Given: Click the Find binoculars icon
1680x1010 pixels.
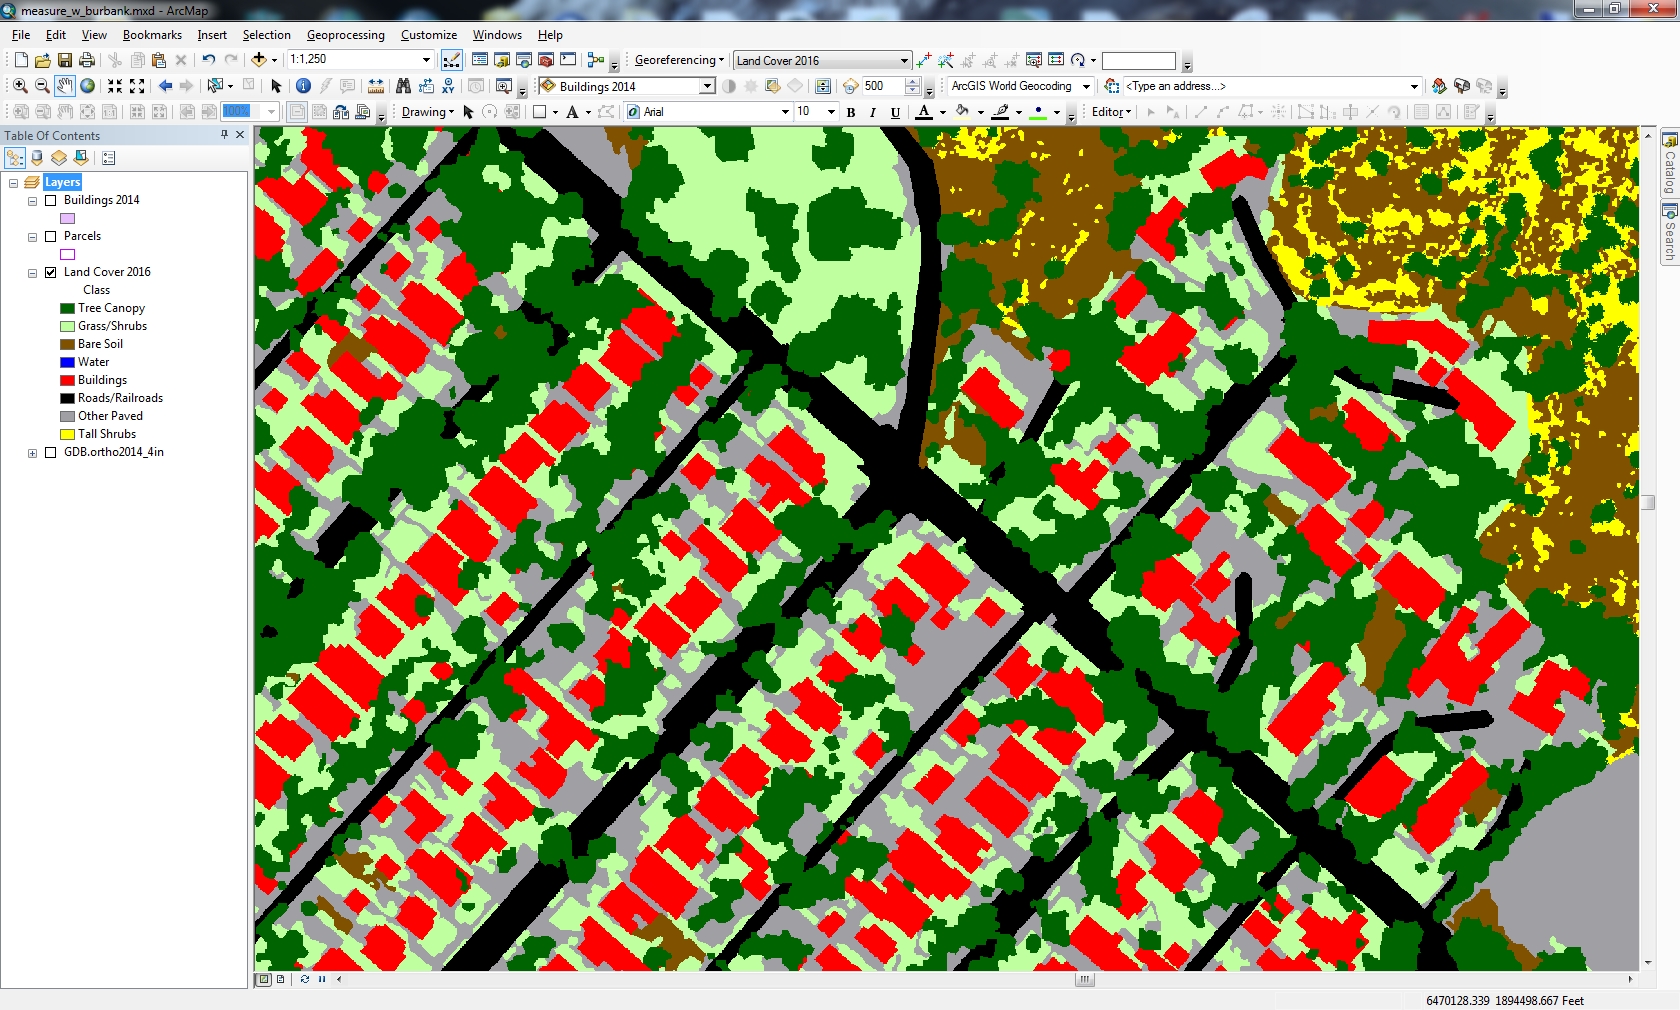Looking at the screenshot, I should 403,86.
